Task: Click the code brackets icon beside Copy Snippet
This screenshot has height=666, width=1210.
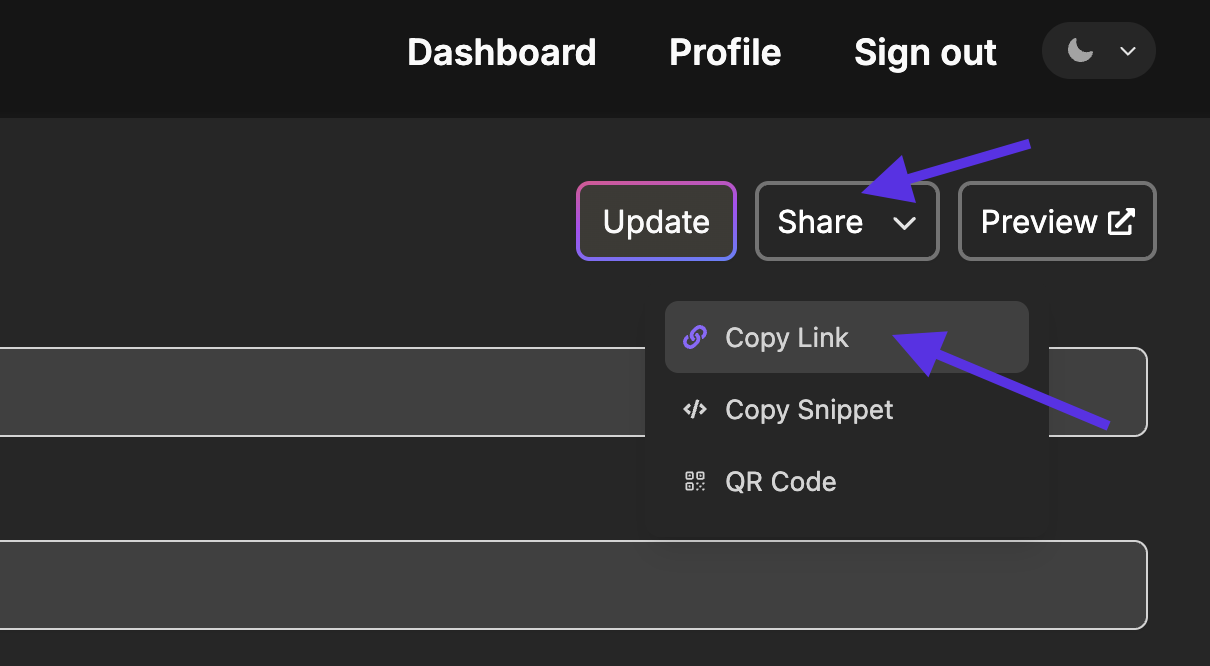Action: (694, 409)
